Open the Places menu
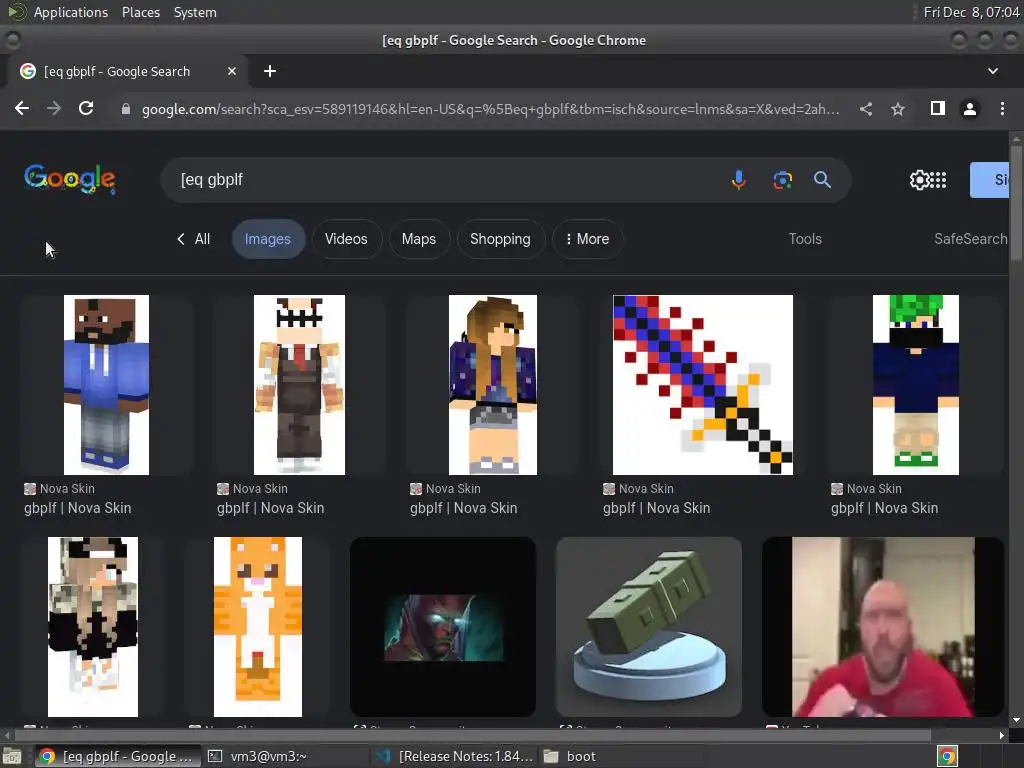The image size is (1024, 768). [x=140, y=12]
